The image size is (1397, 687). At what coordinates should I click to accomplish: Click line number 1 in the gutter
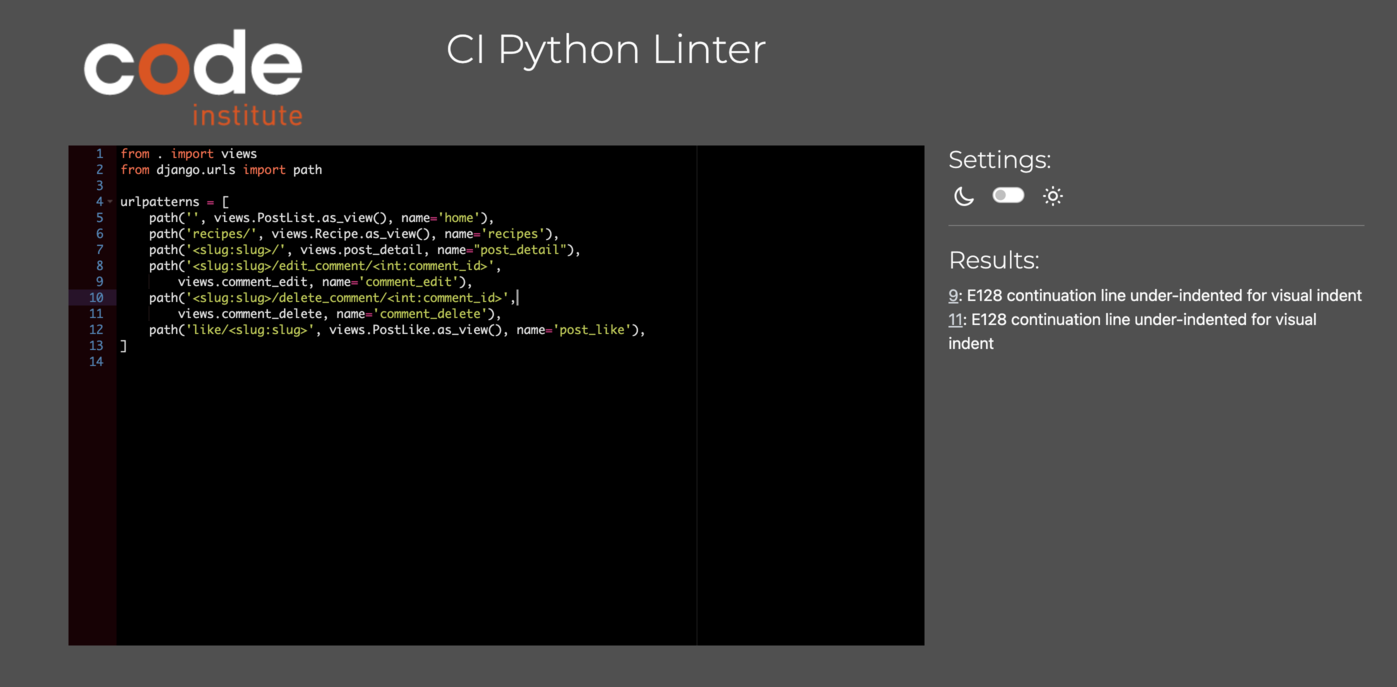99,154
